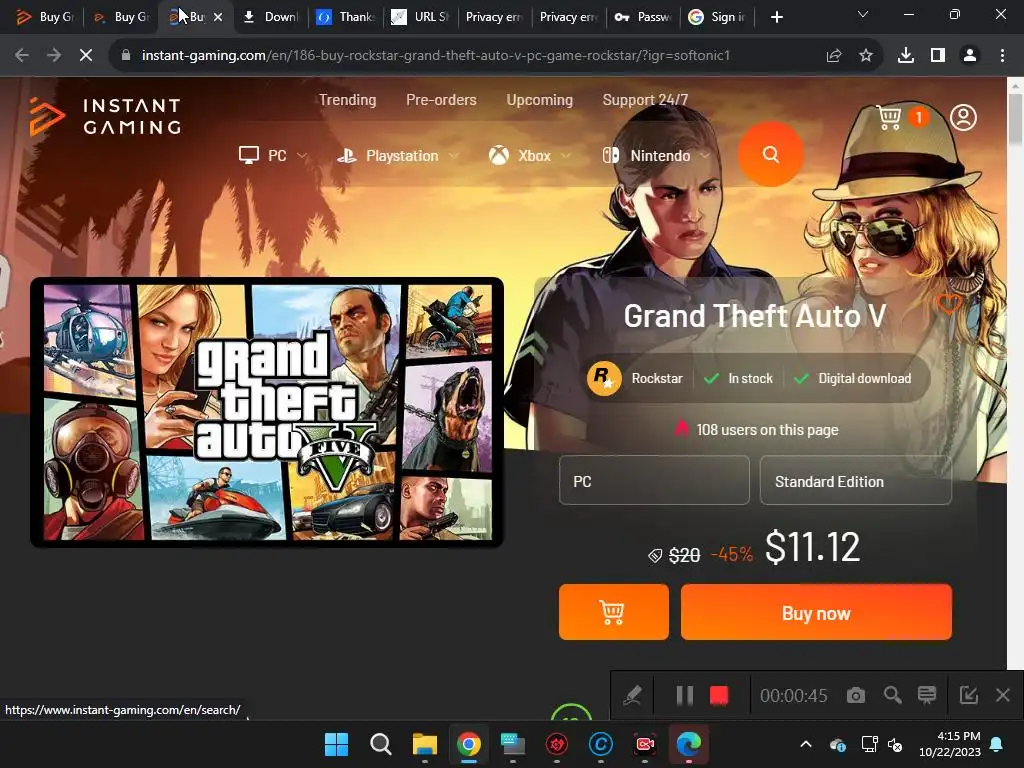Image resolution: width=1024 pixels, height=768 pixels.
Task: Open Chrome profile avatar icon
Action: coord(970,56)
